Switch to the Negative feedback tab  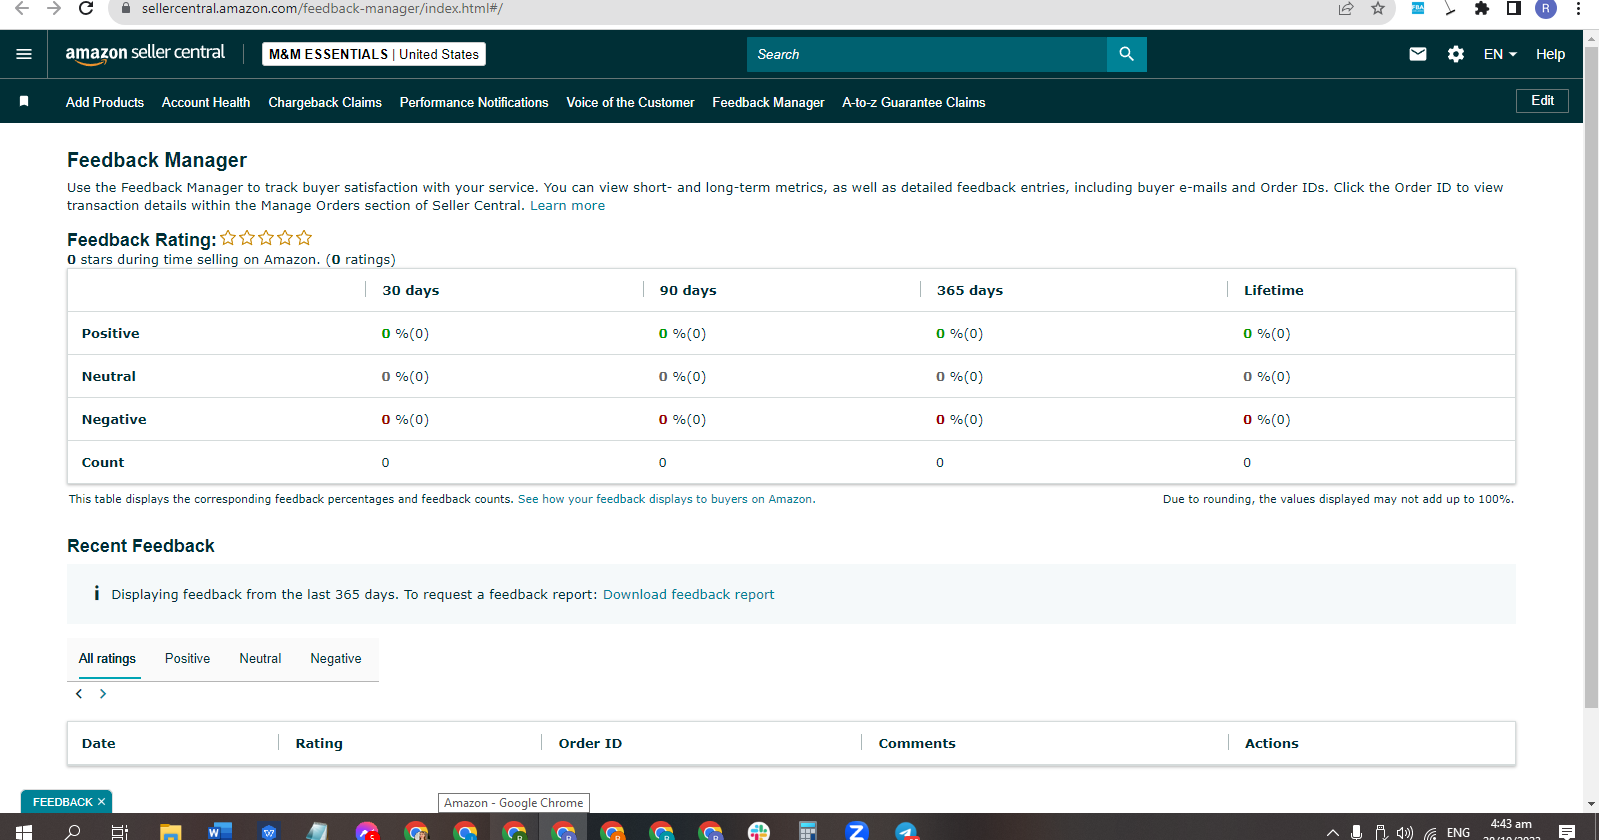[336, 658]
